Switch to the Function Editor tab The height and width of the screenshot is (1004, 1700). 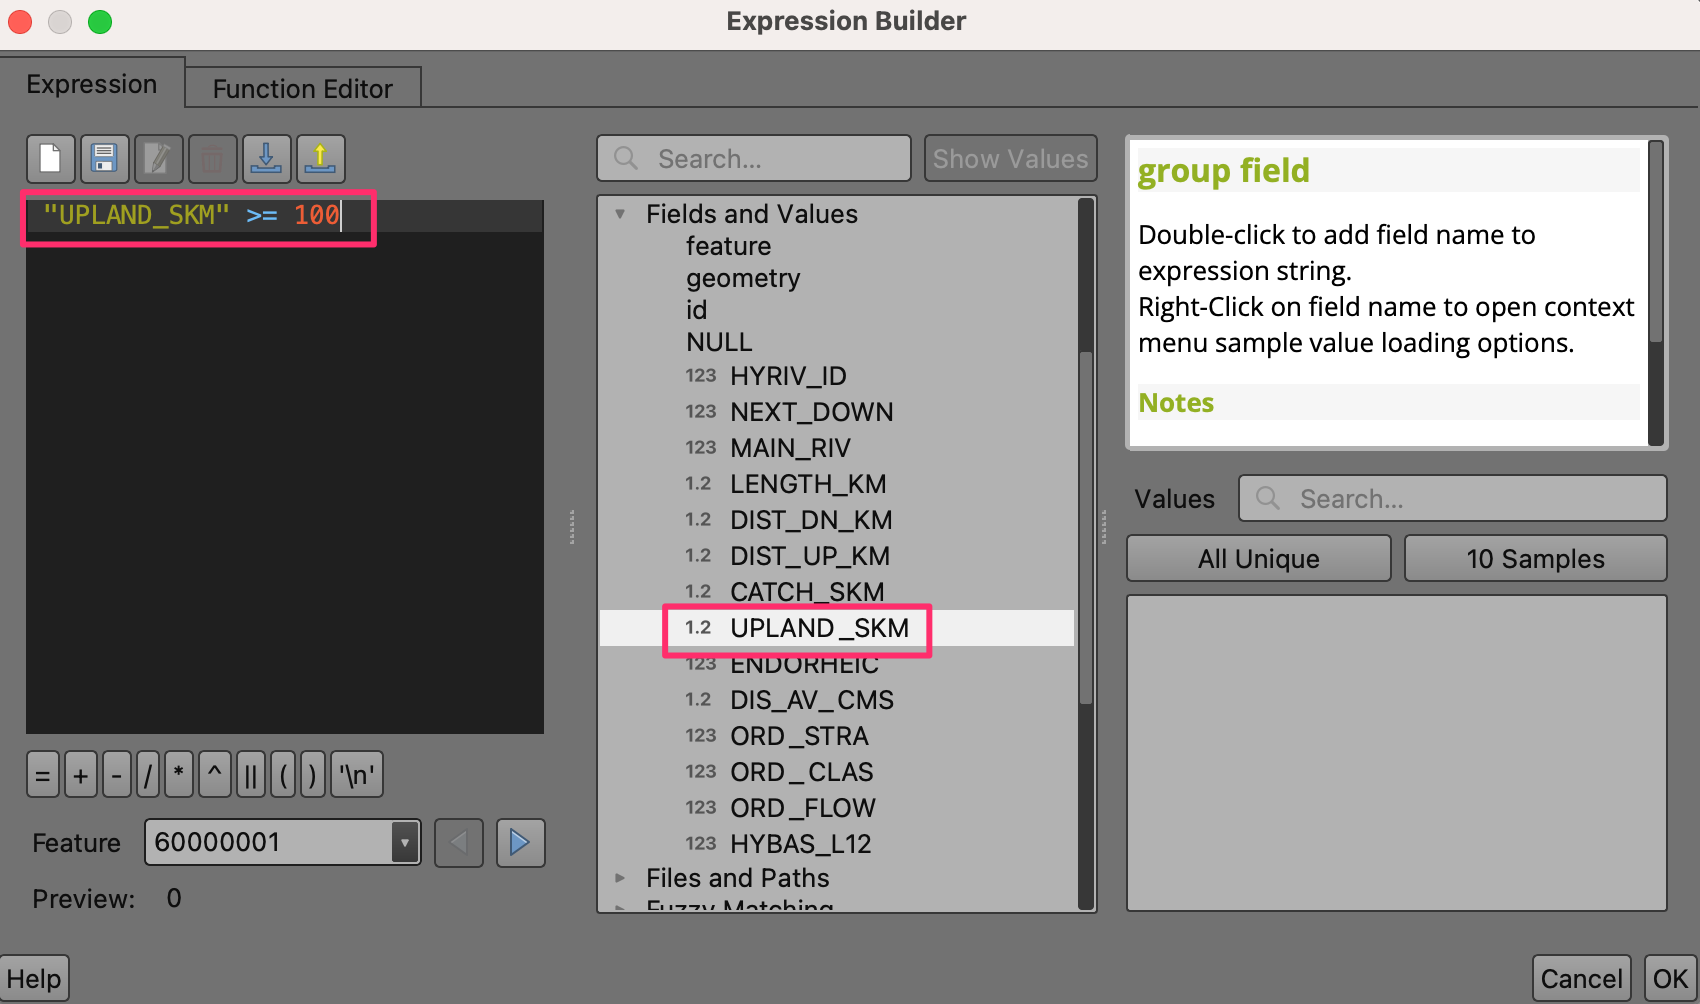(302, 89)
